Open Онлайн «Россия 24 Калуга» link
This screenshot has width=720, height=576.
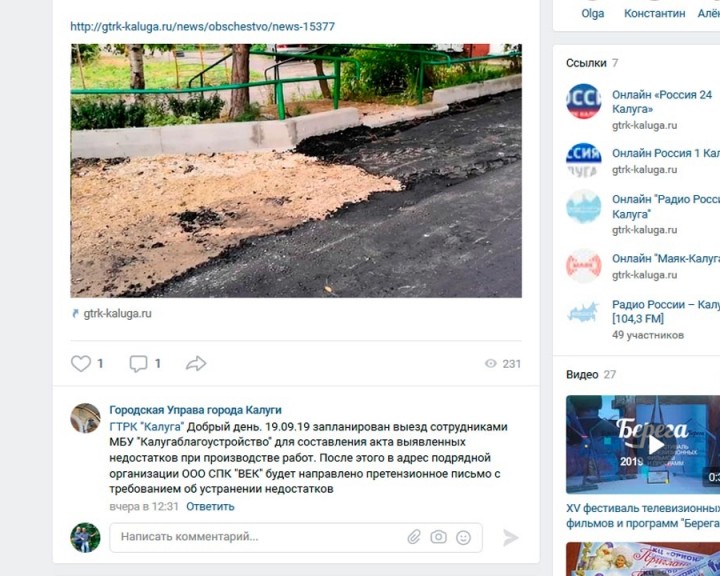(662, 102)
